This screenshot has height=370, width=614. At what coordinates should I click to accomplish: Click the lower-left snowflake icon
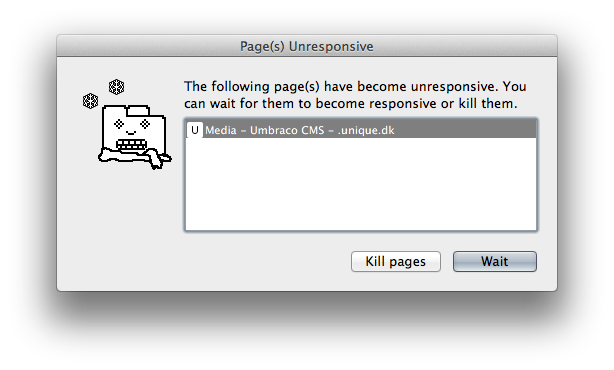point(90,101)
